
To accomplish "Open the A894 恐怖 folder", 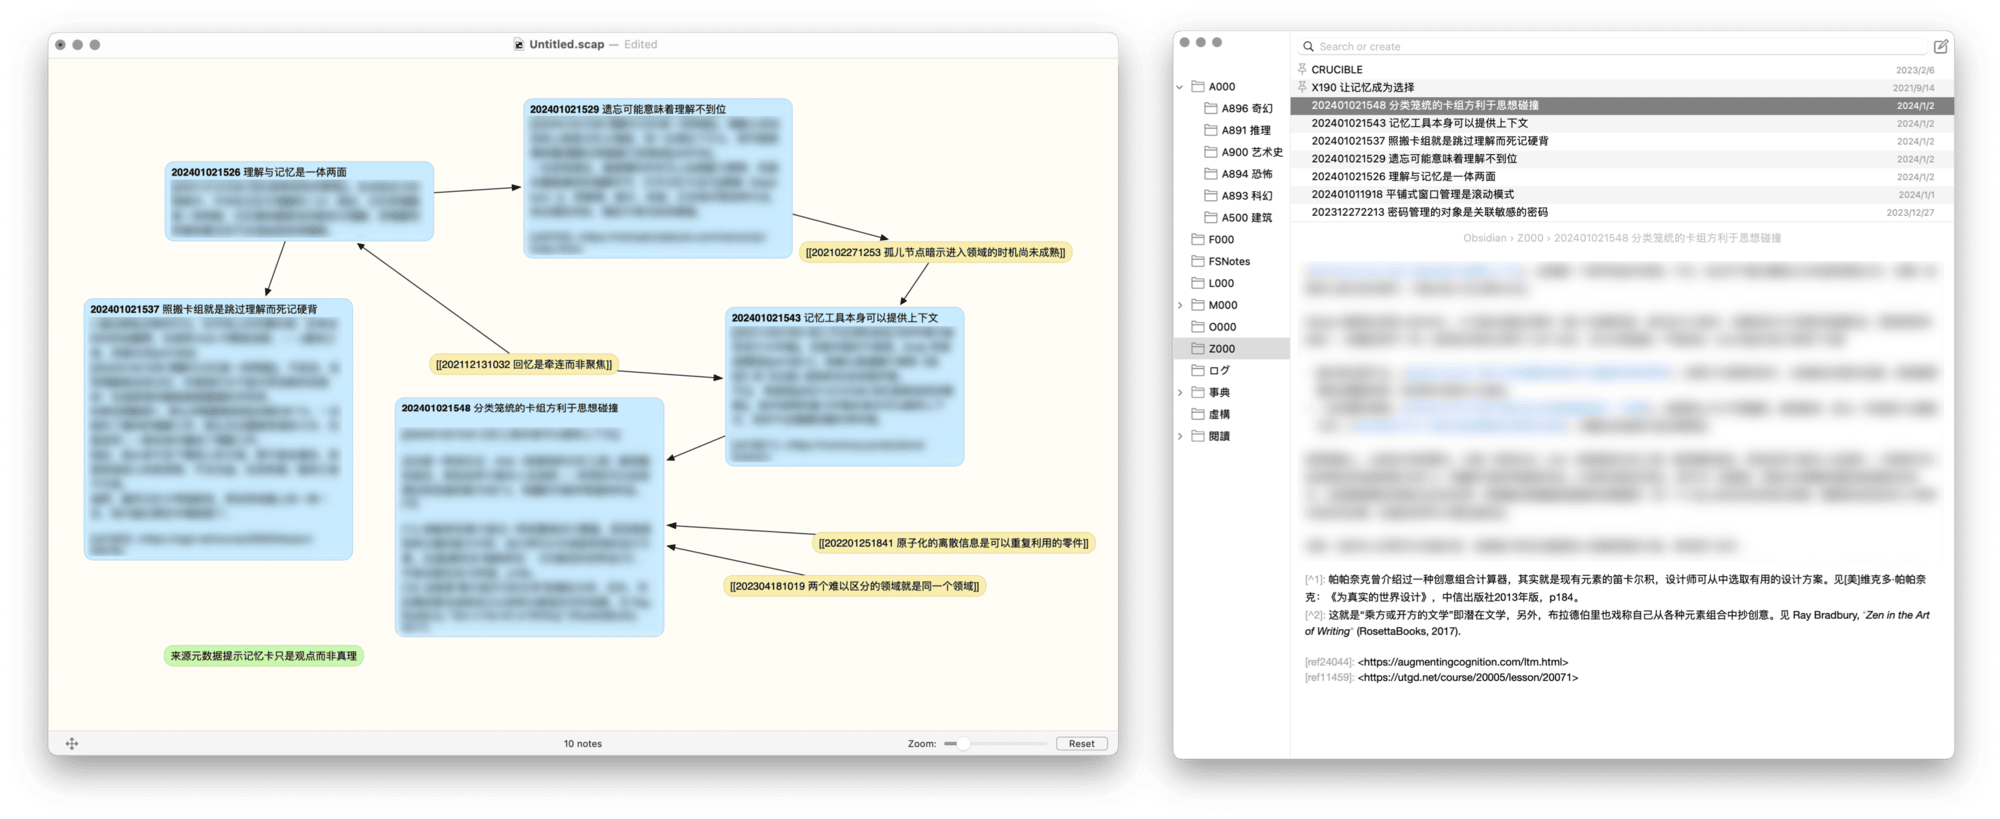I will (1245, 174).
